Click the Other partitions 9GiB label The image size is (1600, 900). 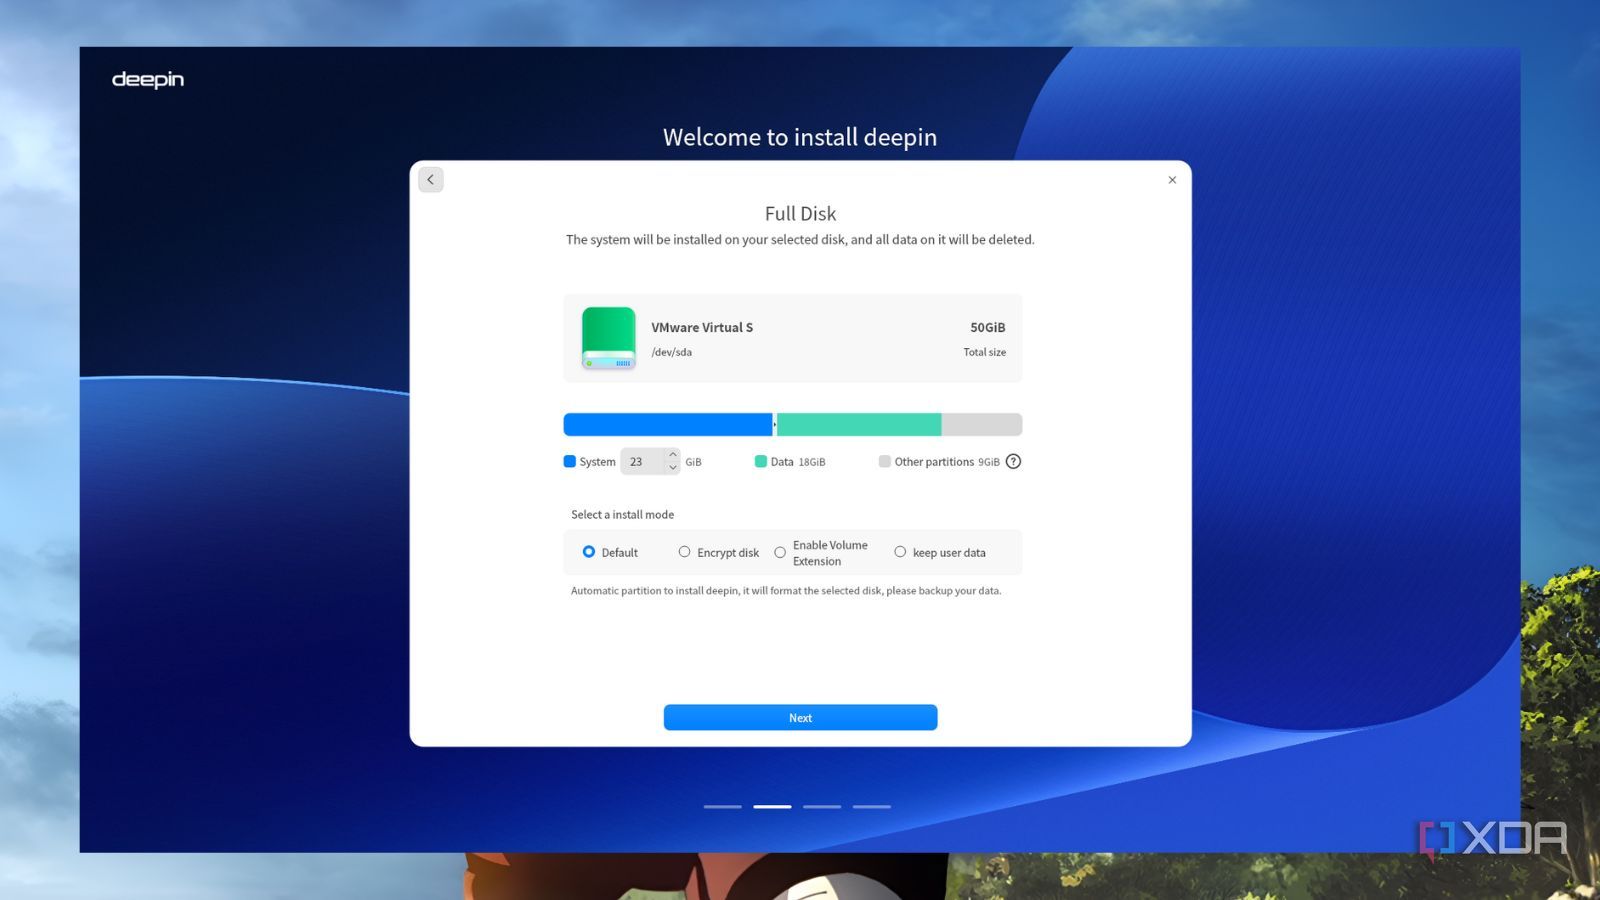[947, 462]
